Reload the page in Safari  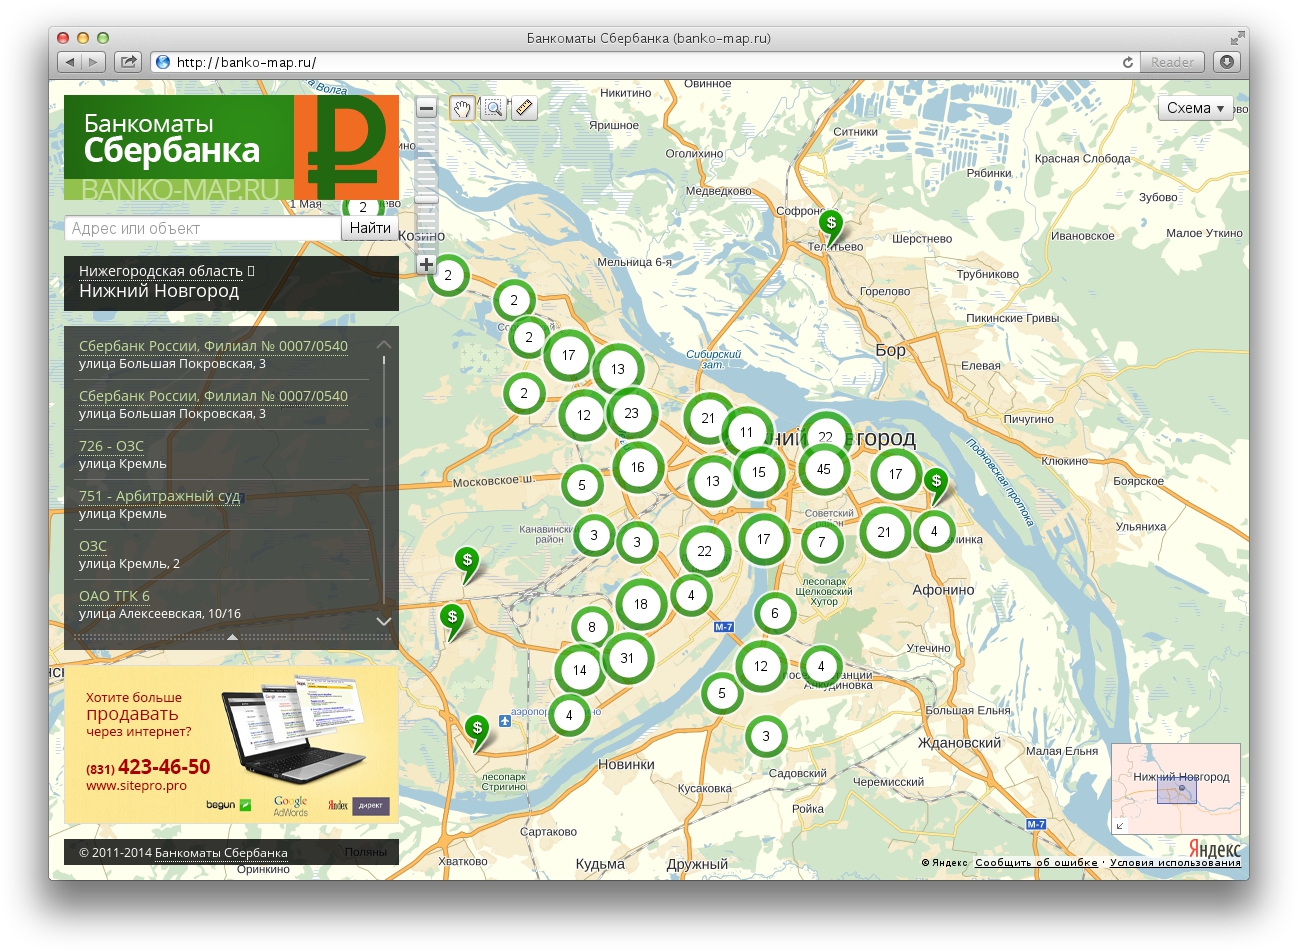pos(1128,62)
